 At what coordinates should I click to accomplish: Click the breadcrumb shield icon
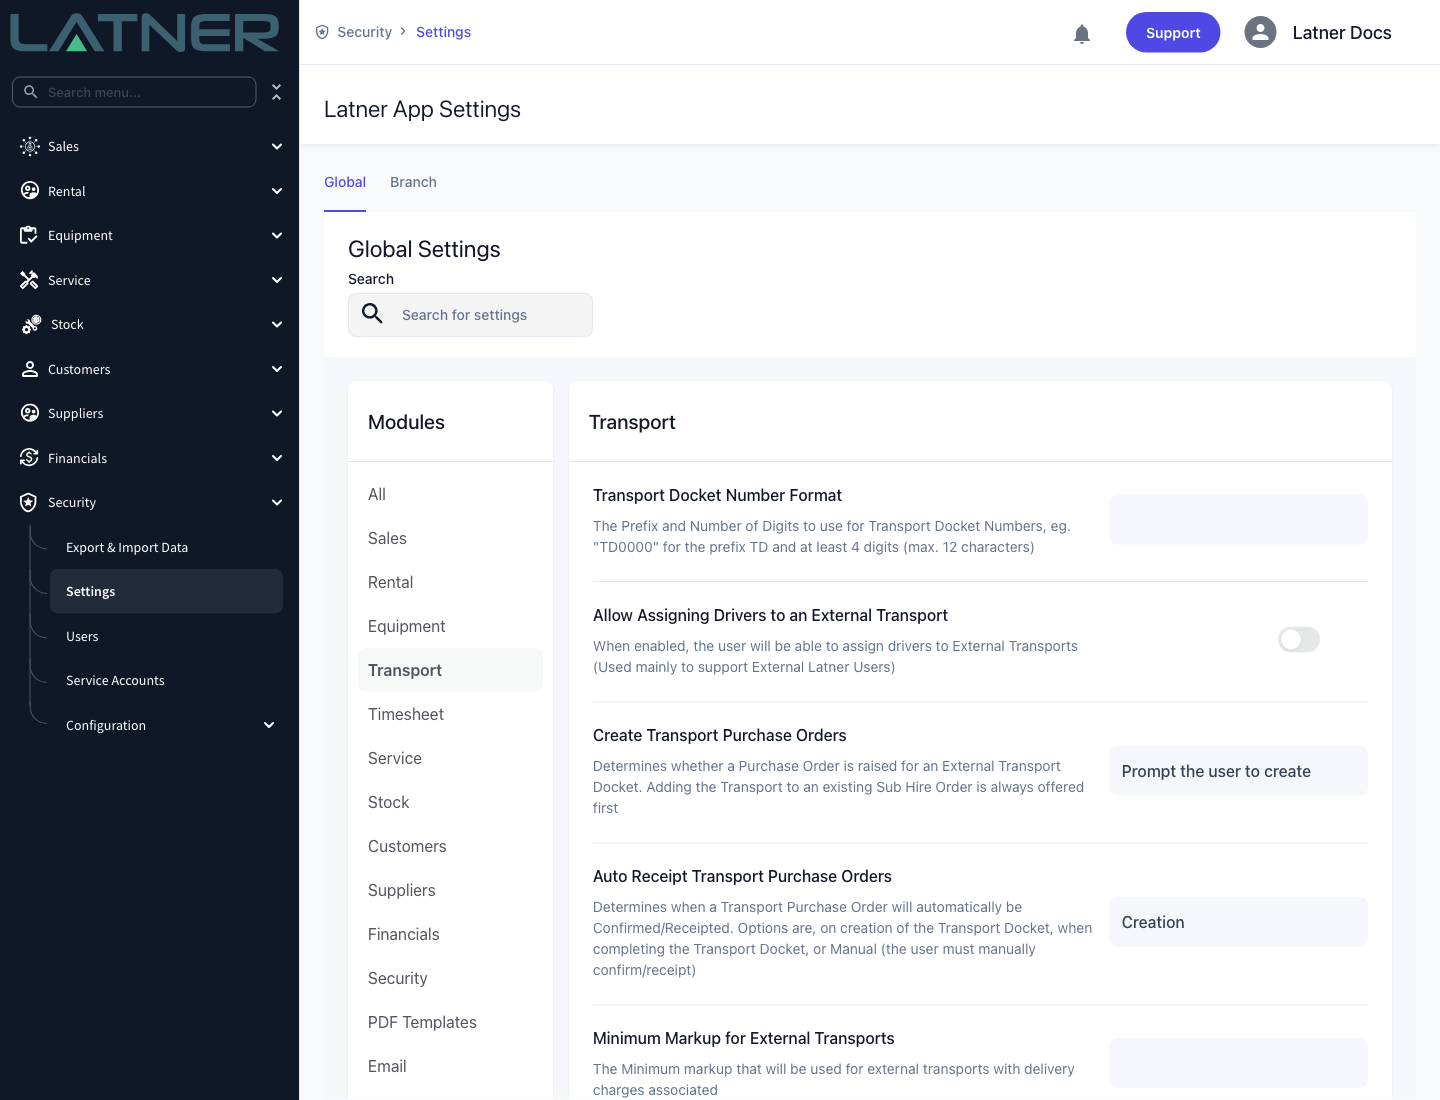[x=322, y=32]
